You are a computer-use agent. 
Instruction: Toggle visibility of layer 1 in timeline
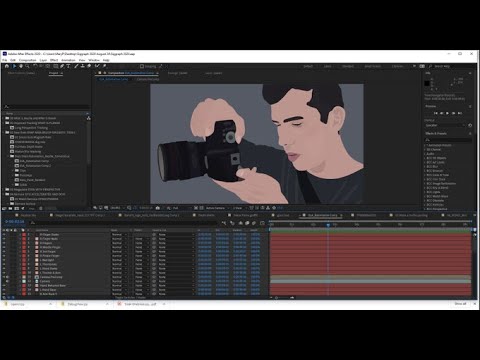[4, 235]
